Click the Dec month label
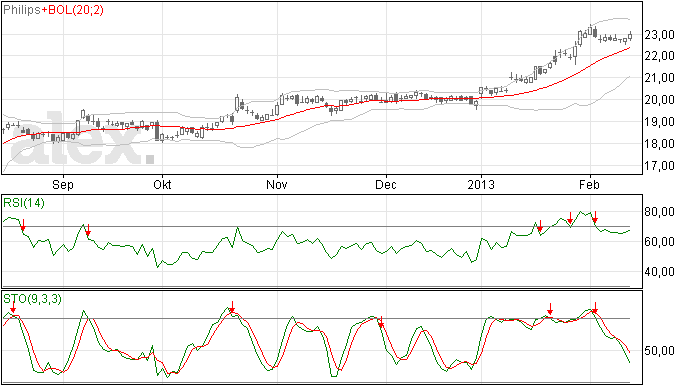Viewport: 690px width, 387px height. coord(386,184)
